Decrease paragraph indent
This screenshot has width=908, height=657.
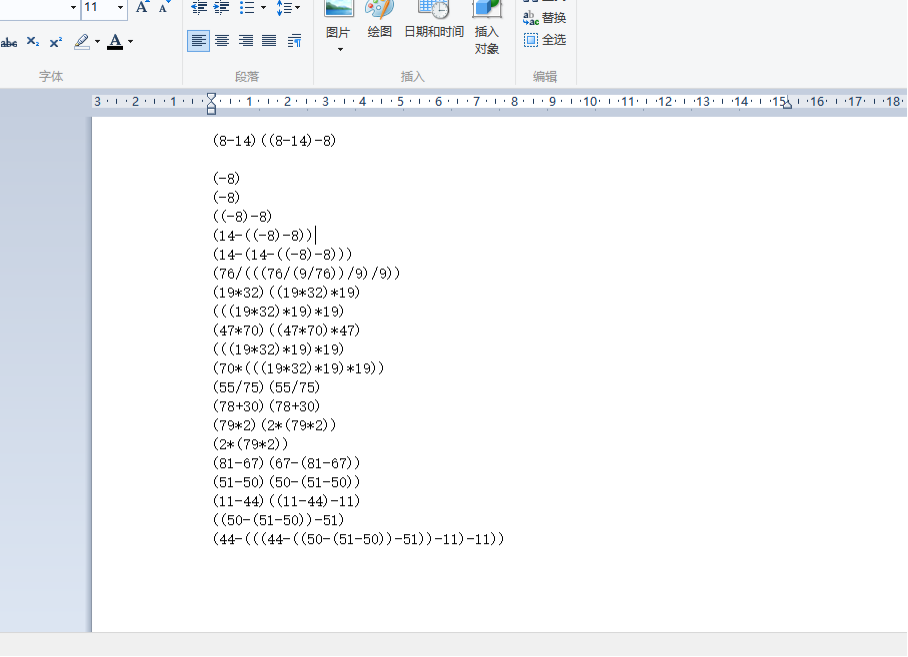coord(198,8)
